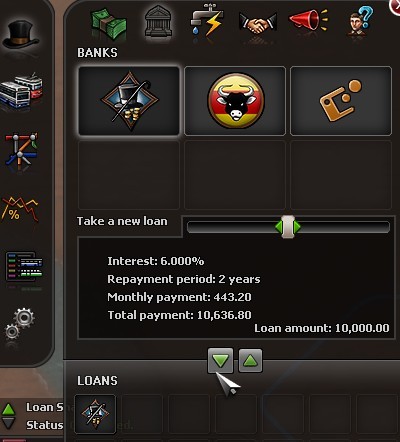
Task: Open the timetable schedule list icon
Action: click(24, 266)
